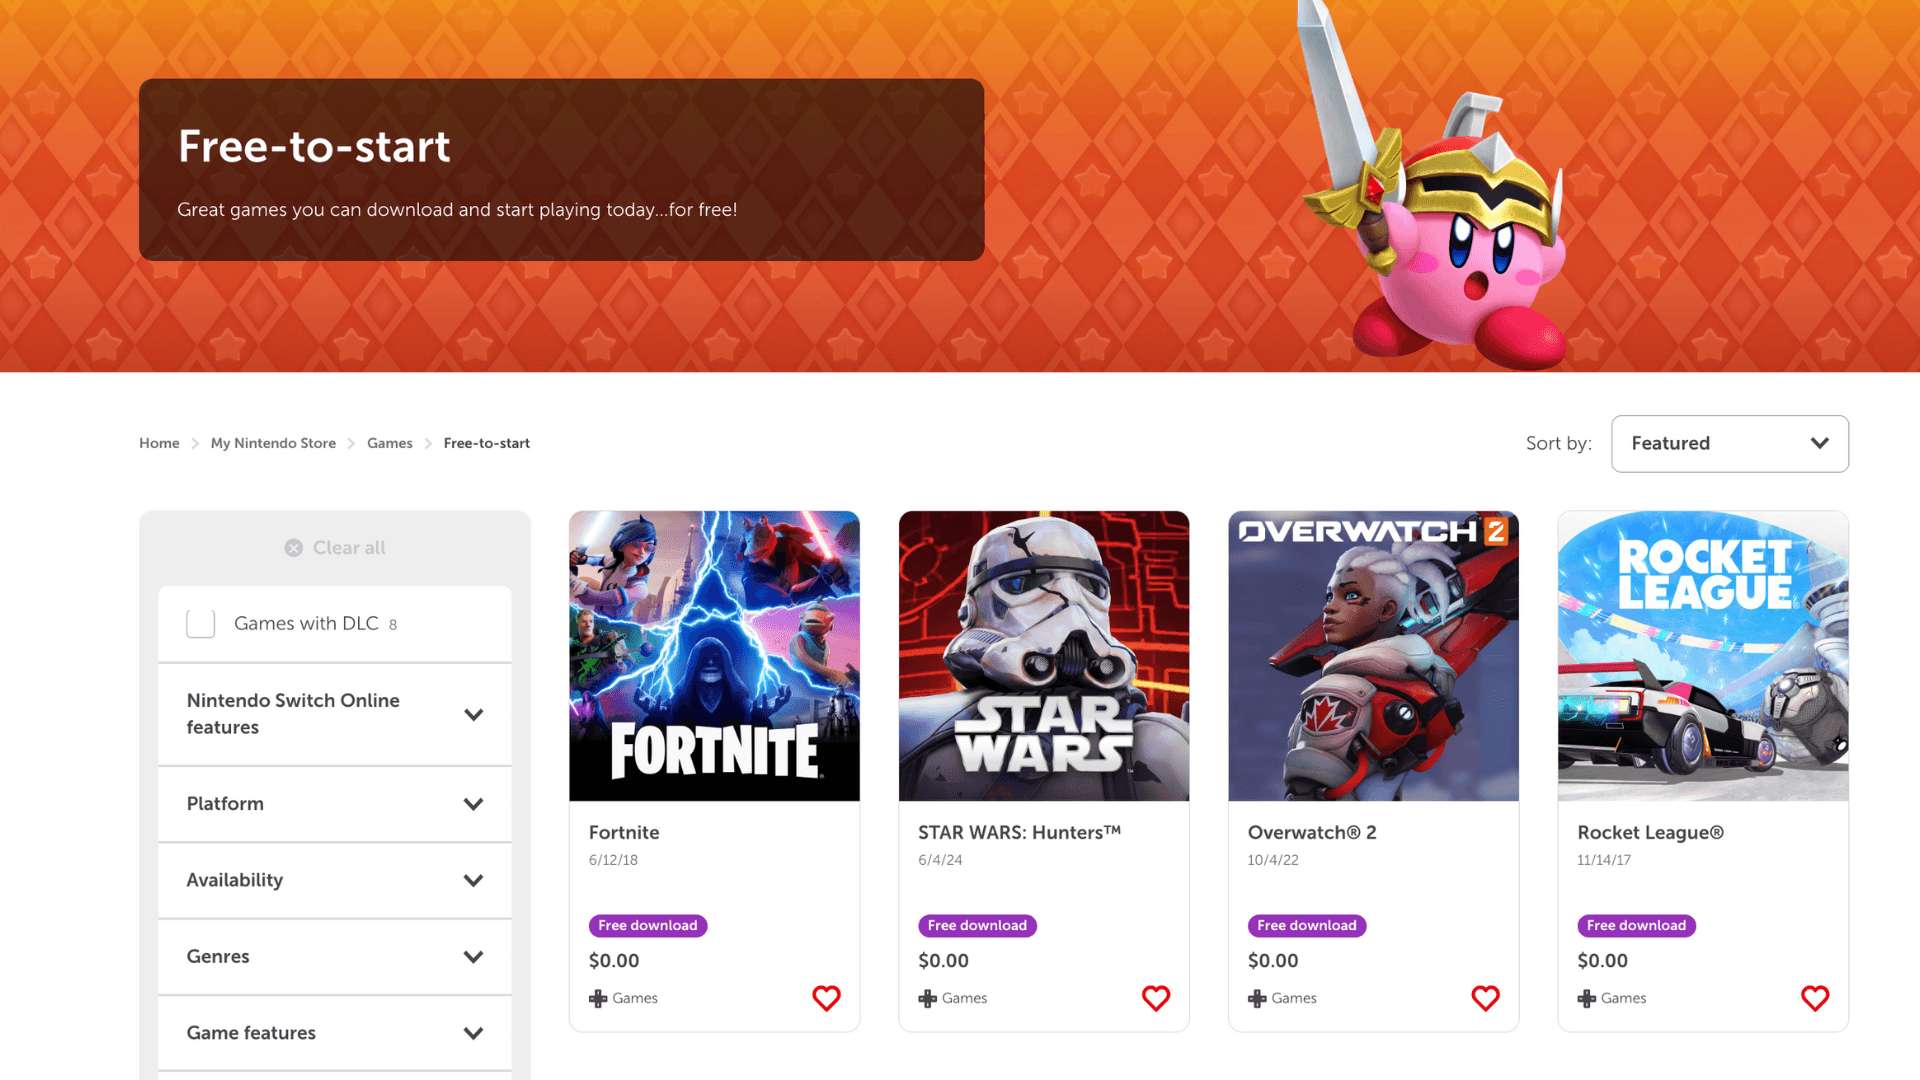Favorite STAR WARS: Hunters with the heart icon

tap(1156, 998)
